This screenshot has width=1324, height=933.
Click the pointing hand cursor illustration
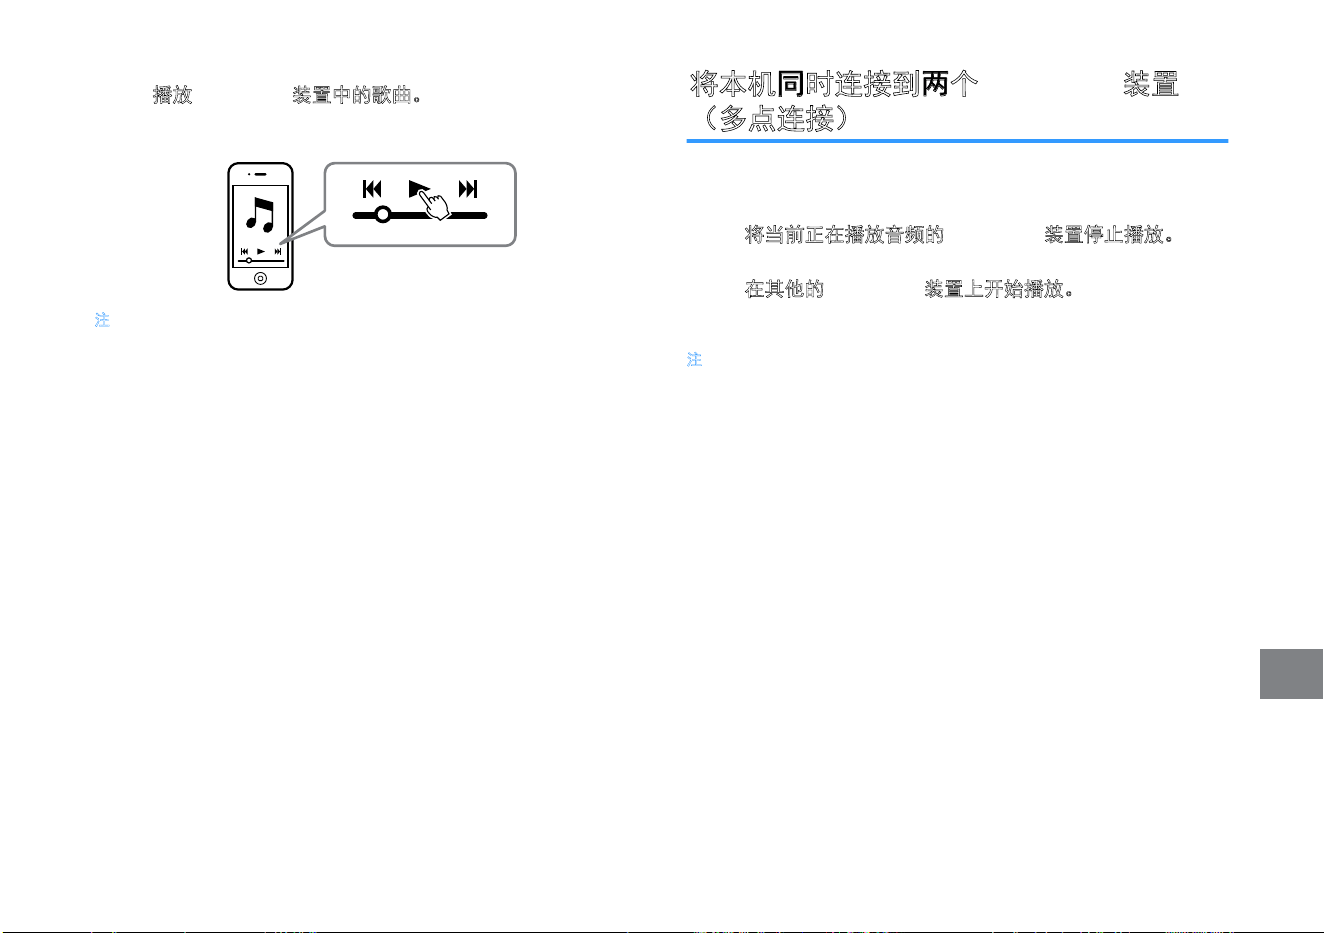(x=436, y=203)
